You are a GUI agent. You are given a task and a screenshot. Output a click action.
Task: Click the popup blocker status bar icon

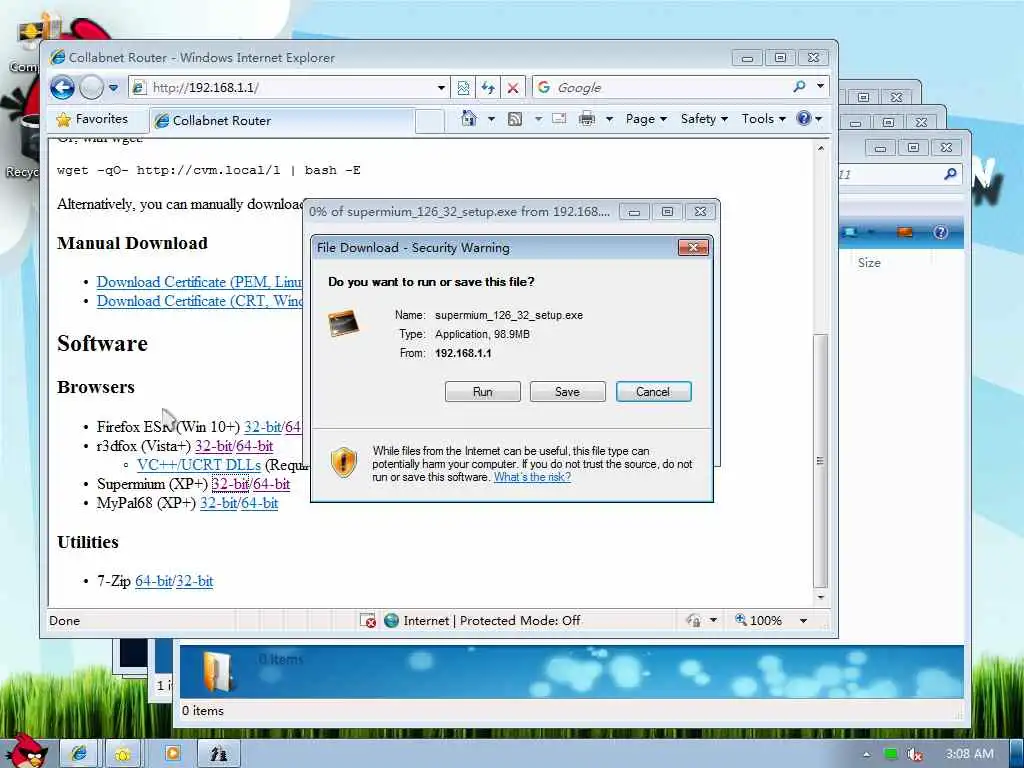click(x=368, y=620)
